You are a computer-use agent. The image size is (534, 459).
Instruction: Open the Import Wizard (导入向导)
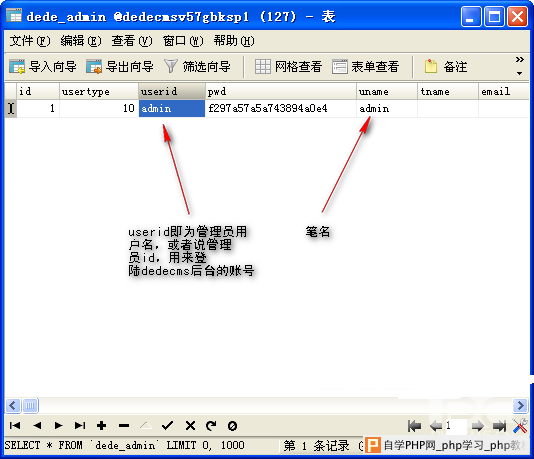click(43, 66)
